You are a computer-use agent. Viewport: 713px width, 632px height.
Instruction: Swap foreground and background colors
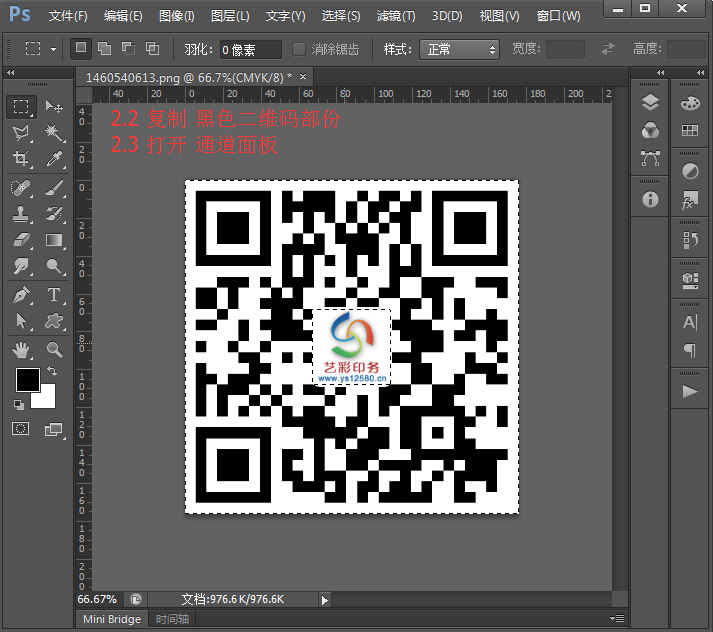(51, 372)
